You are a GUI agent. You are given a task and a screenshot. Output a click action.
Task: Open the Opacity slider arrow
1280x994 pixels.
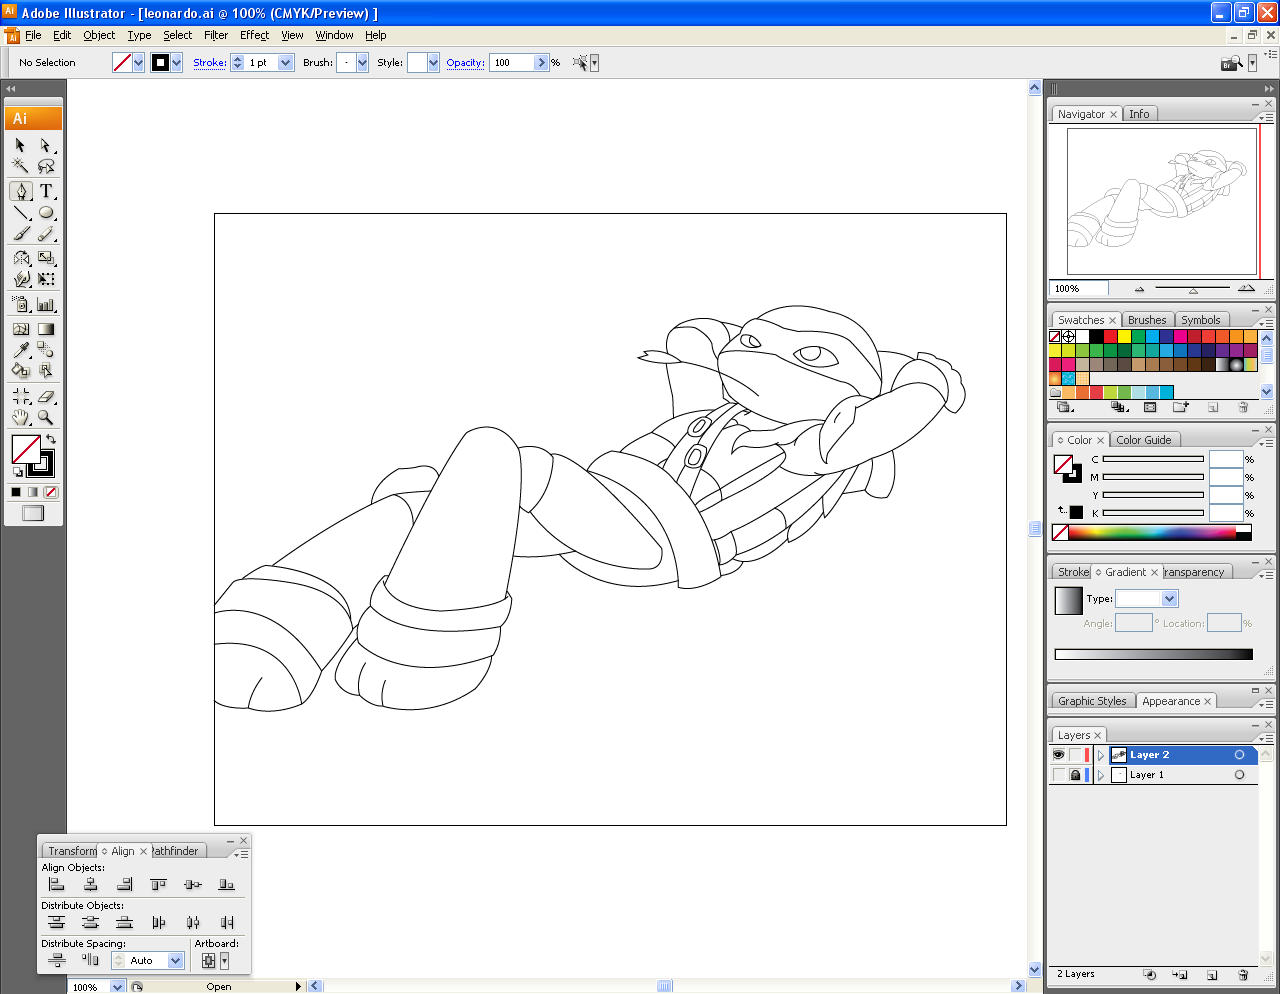pos(542,63)
